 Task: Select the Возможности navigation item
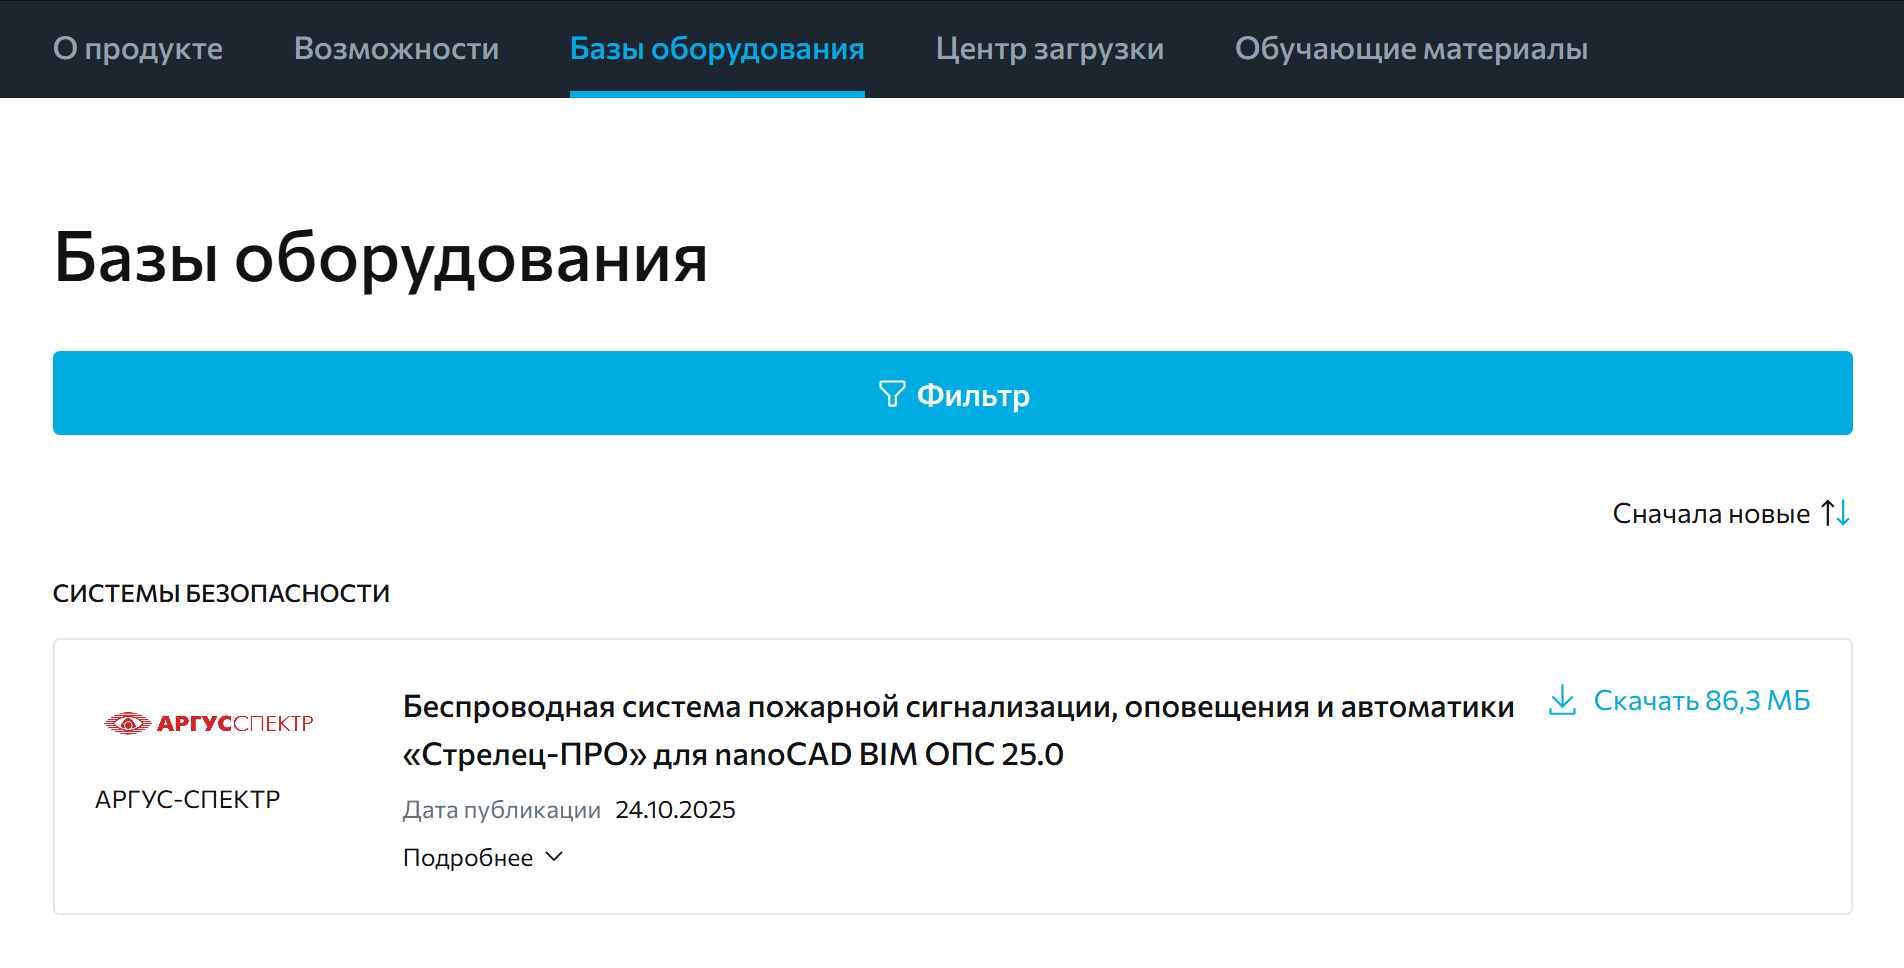396,48
